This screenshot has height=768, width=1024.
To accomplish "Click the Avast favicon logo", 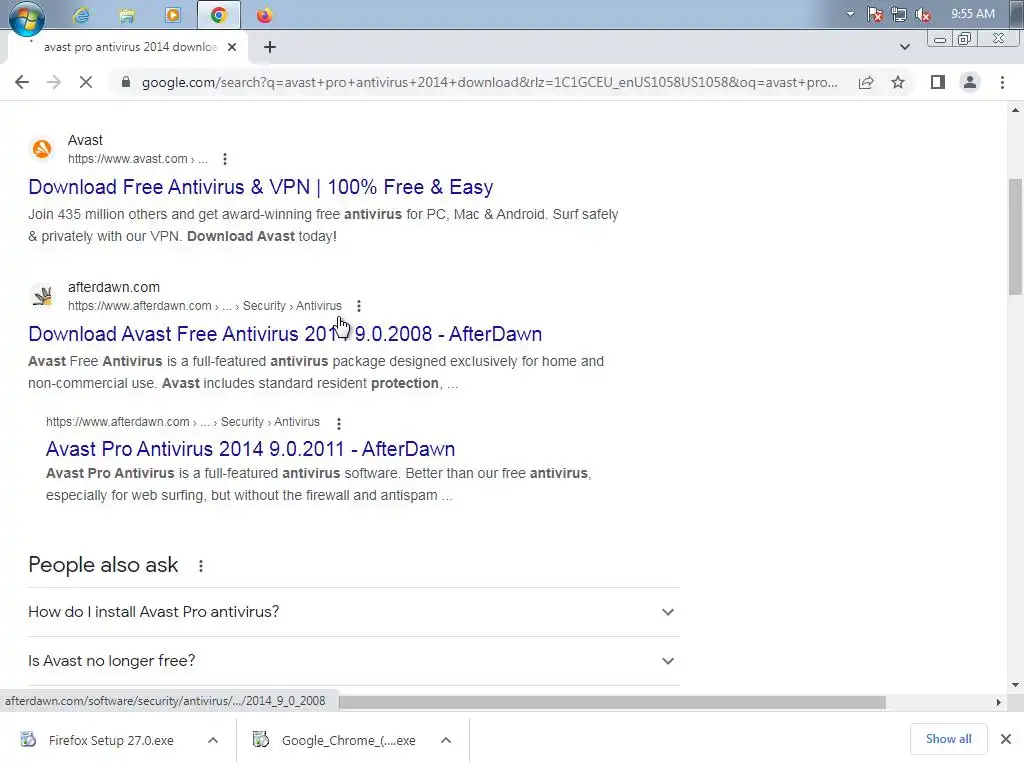I will pos(42,149).
